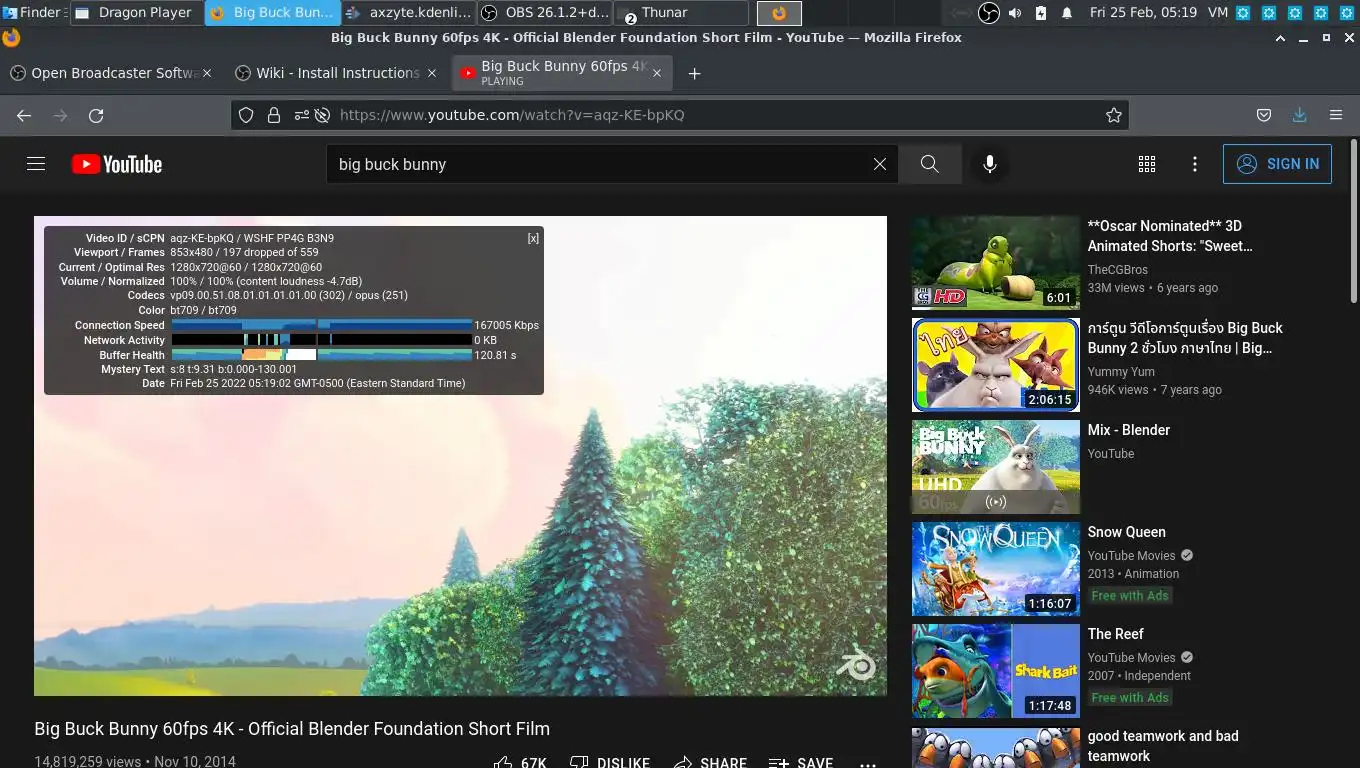Screen dimensions: 1360x768
Task: Click the Firefox icon taskbar button
Action: pyautogui.click(x=779, y=13)
